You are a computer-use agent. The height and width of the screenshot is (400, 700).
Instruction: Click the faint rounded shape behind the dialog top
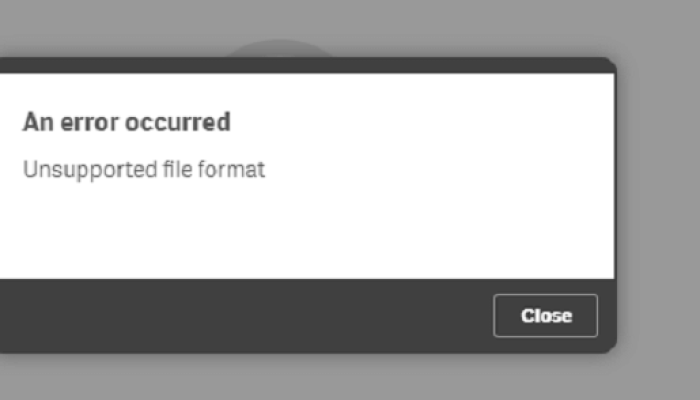coord(279,48)
